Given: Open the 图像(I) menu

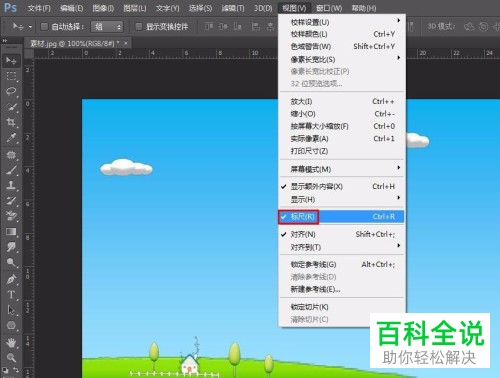Looking at the screenshot, I should (x=103, y=8).
